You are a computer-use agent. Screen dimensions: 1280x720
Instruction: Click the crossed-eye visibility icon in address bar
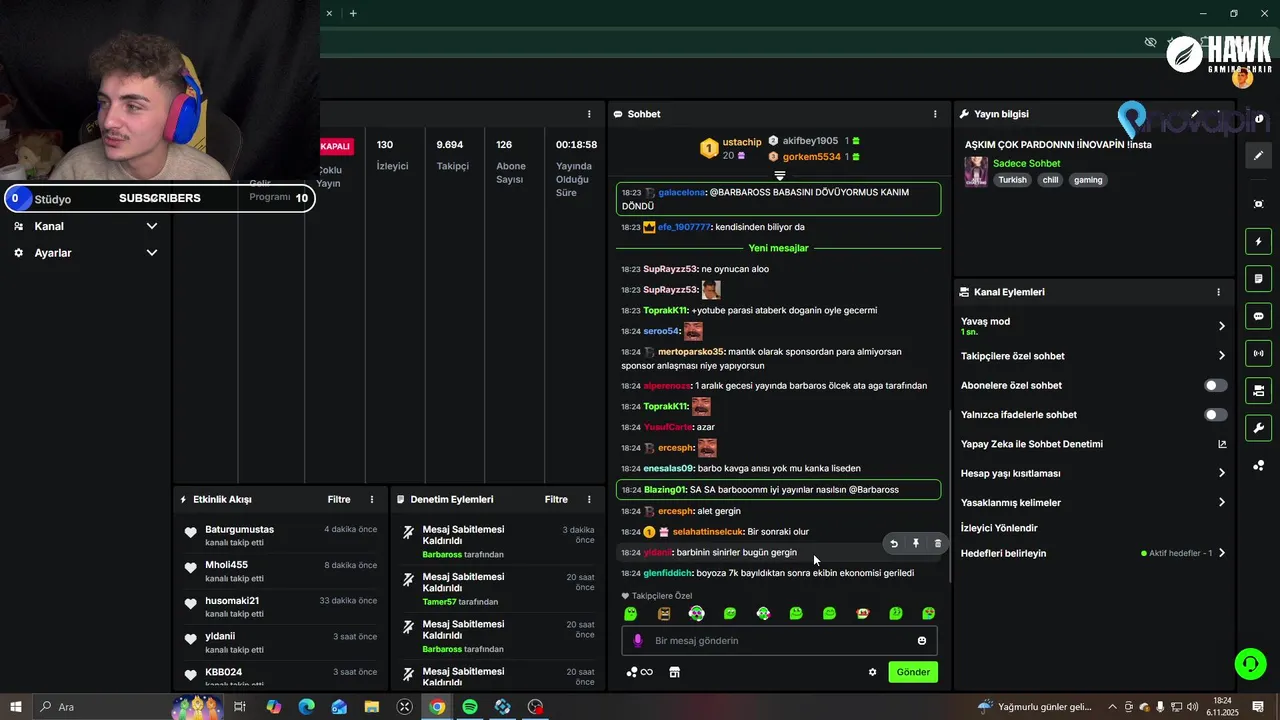1150,42
